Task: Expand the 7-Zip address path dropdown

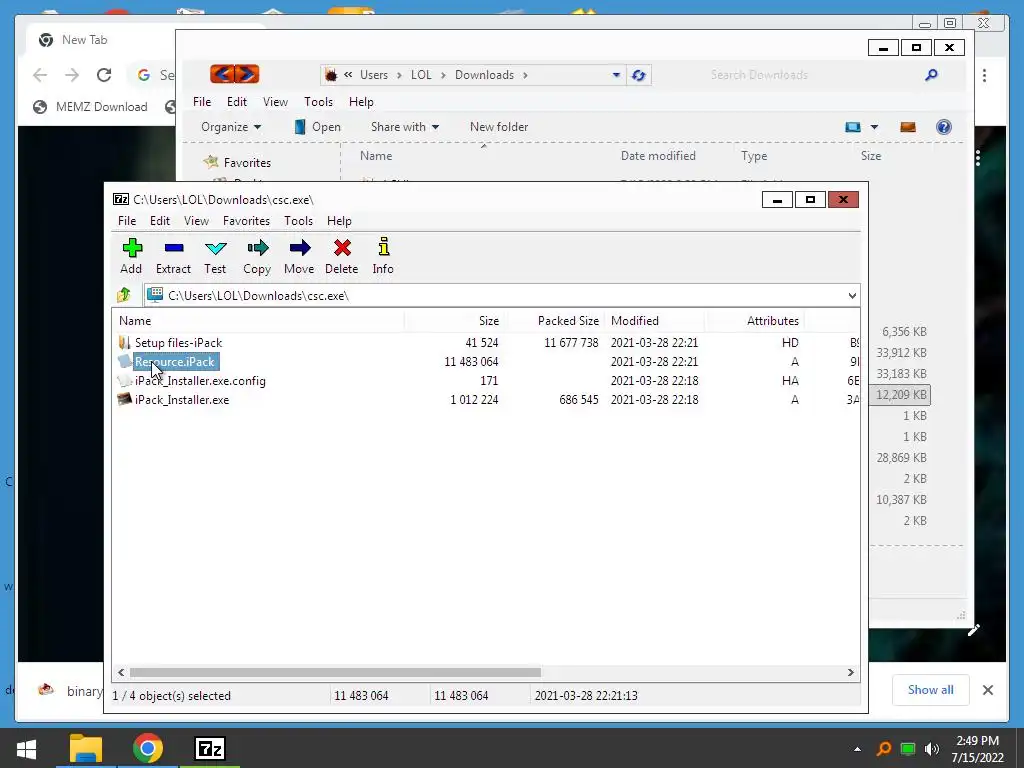Action: (x=852, y=296)
